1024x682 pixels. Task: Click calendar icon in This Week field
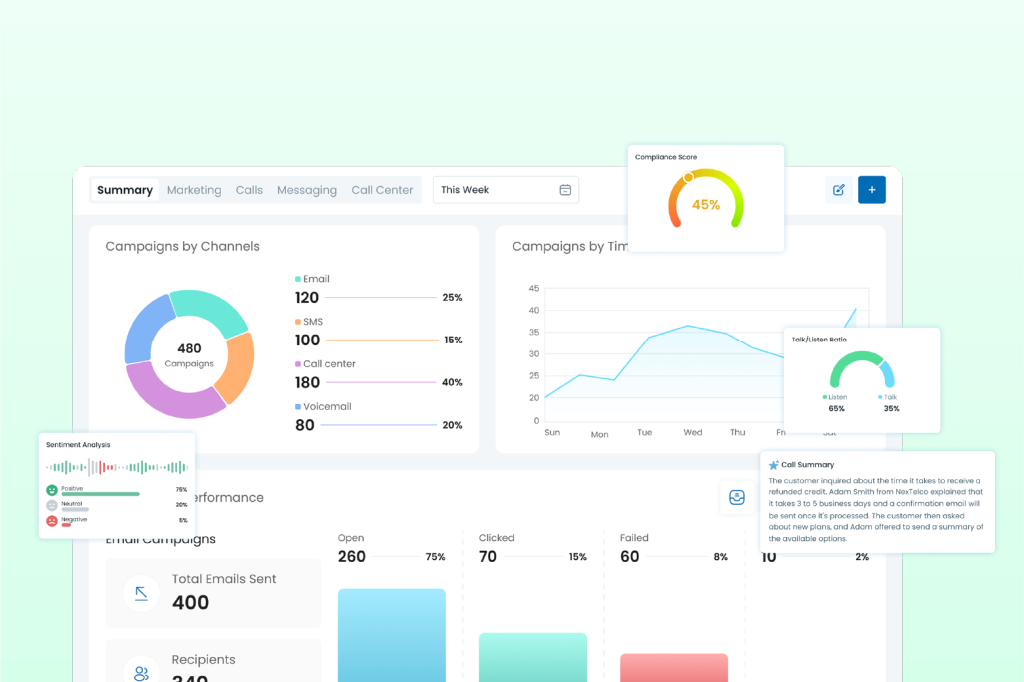click(565, 190)
